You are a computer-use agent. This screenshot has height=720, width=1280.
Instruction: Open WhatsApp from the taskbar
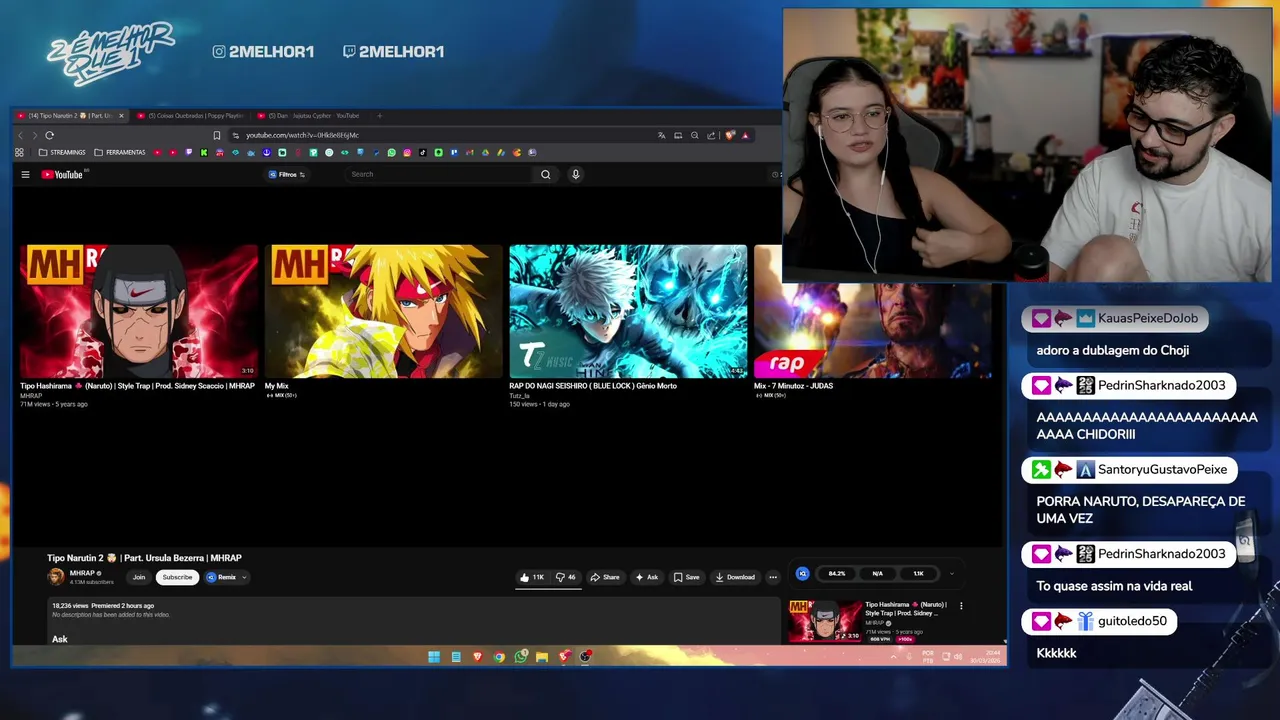click(x=521, y=657)
